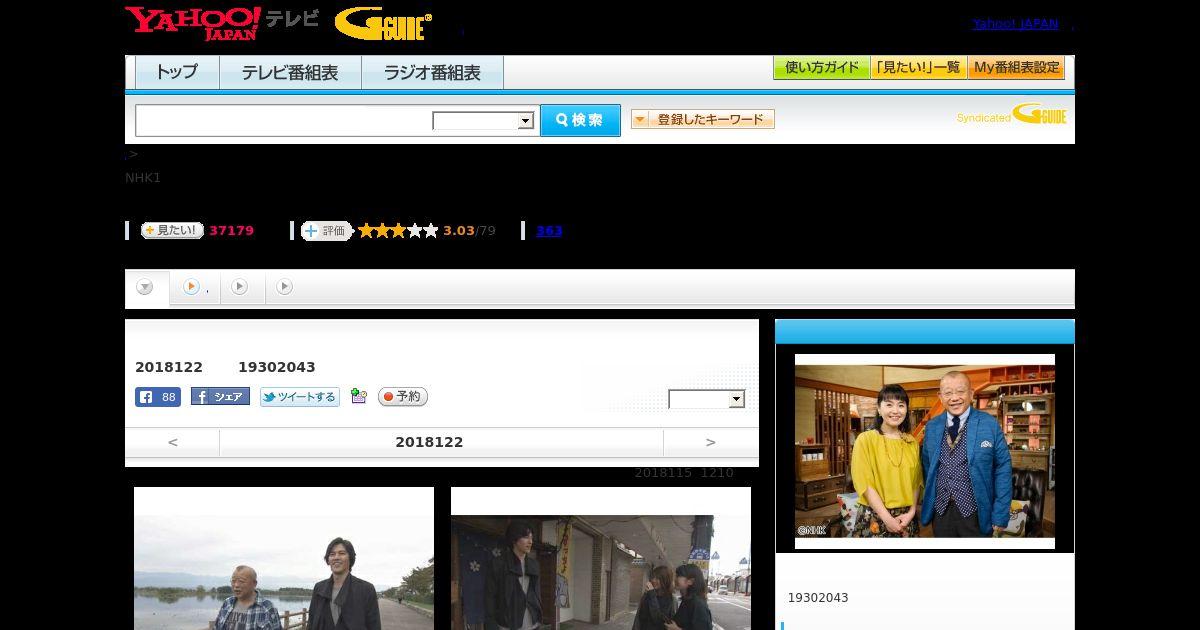Click the Syndicated G-GUIDE logo
The width and height of the screenshot is (1200, 630).
pyautogui.click(x=1011, y=115)
